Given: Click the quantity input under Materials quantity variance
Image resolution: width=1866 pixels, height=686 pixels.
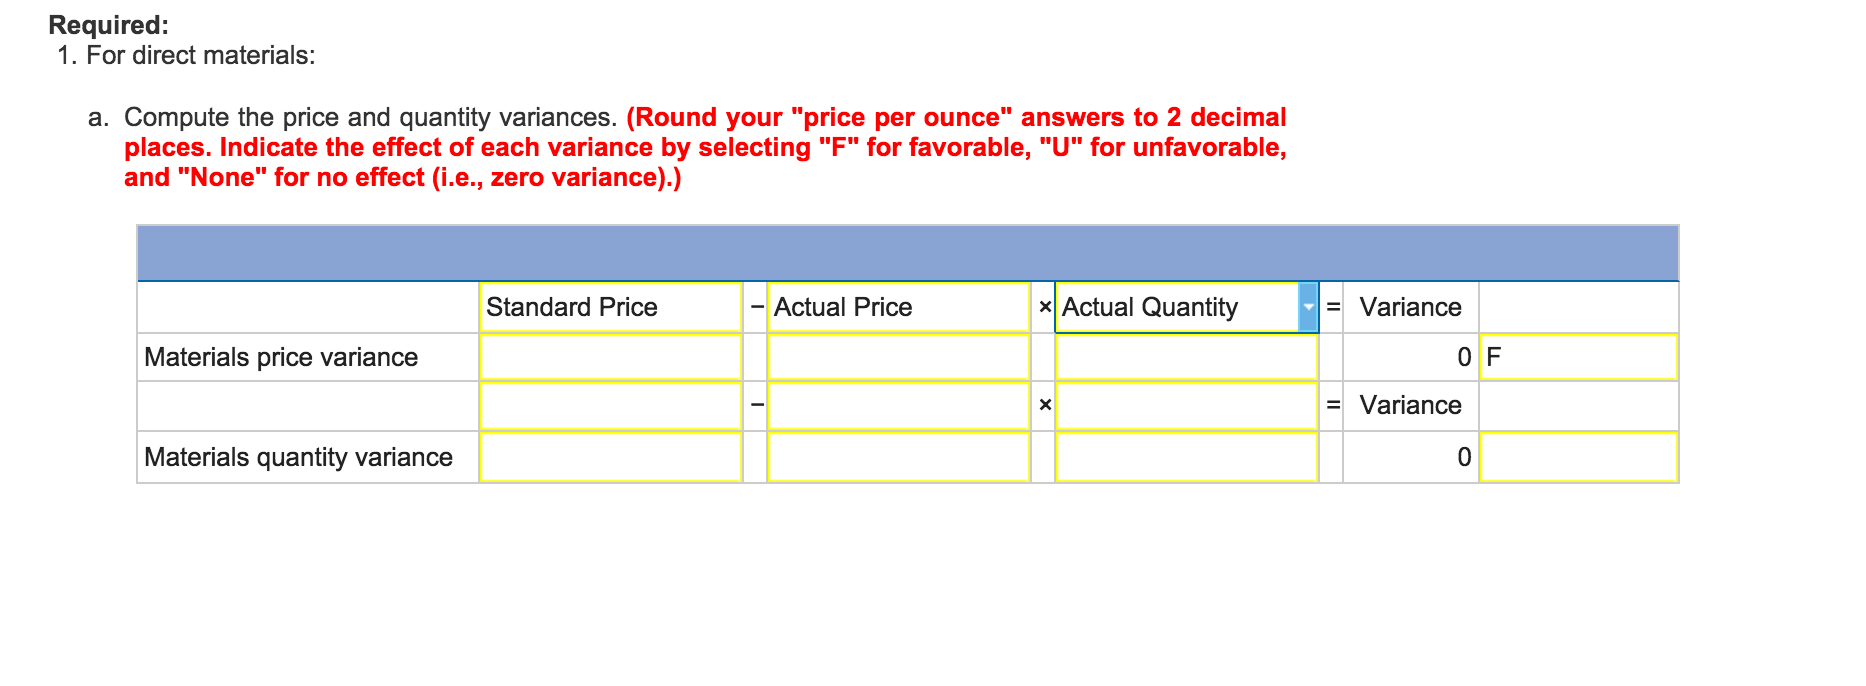Looking at the screenshot, I should click(x=1186, y=457).
